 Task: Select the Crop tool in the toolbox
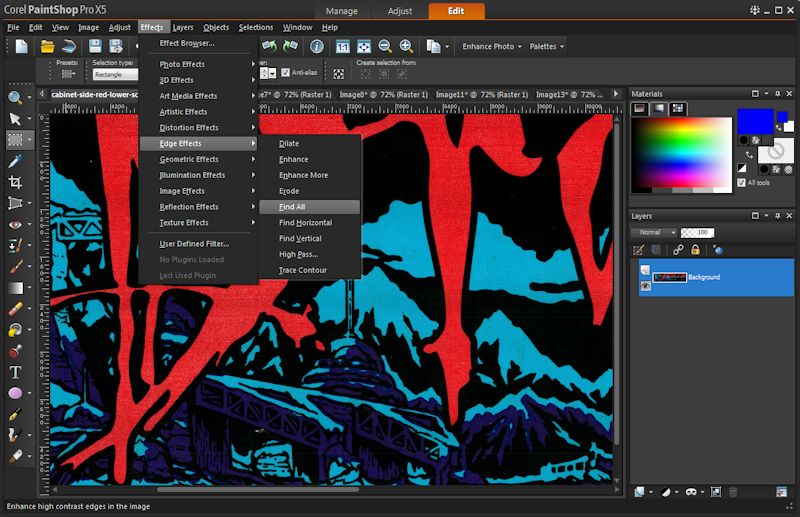(x=15, y=182)
